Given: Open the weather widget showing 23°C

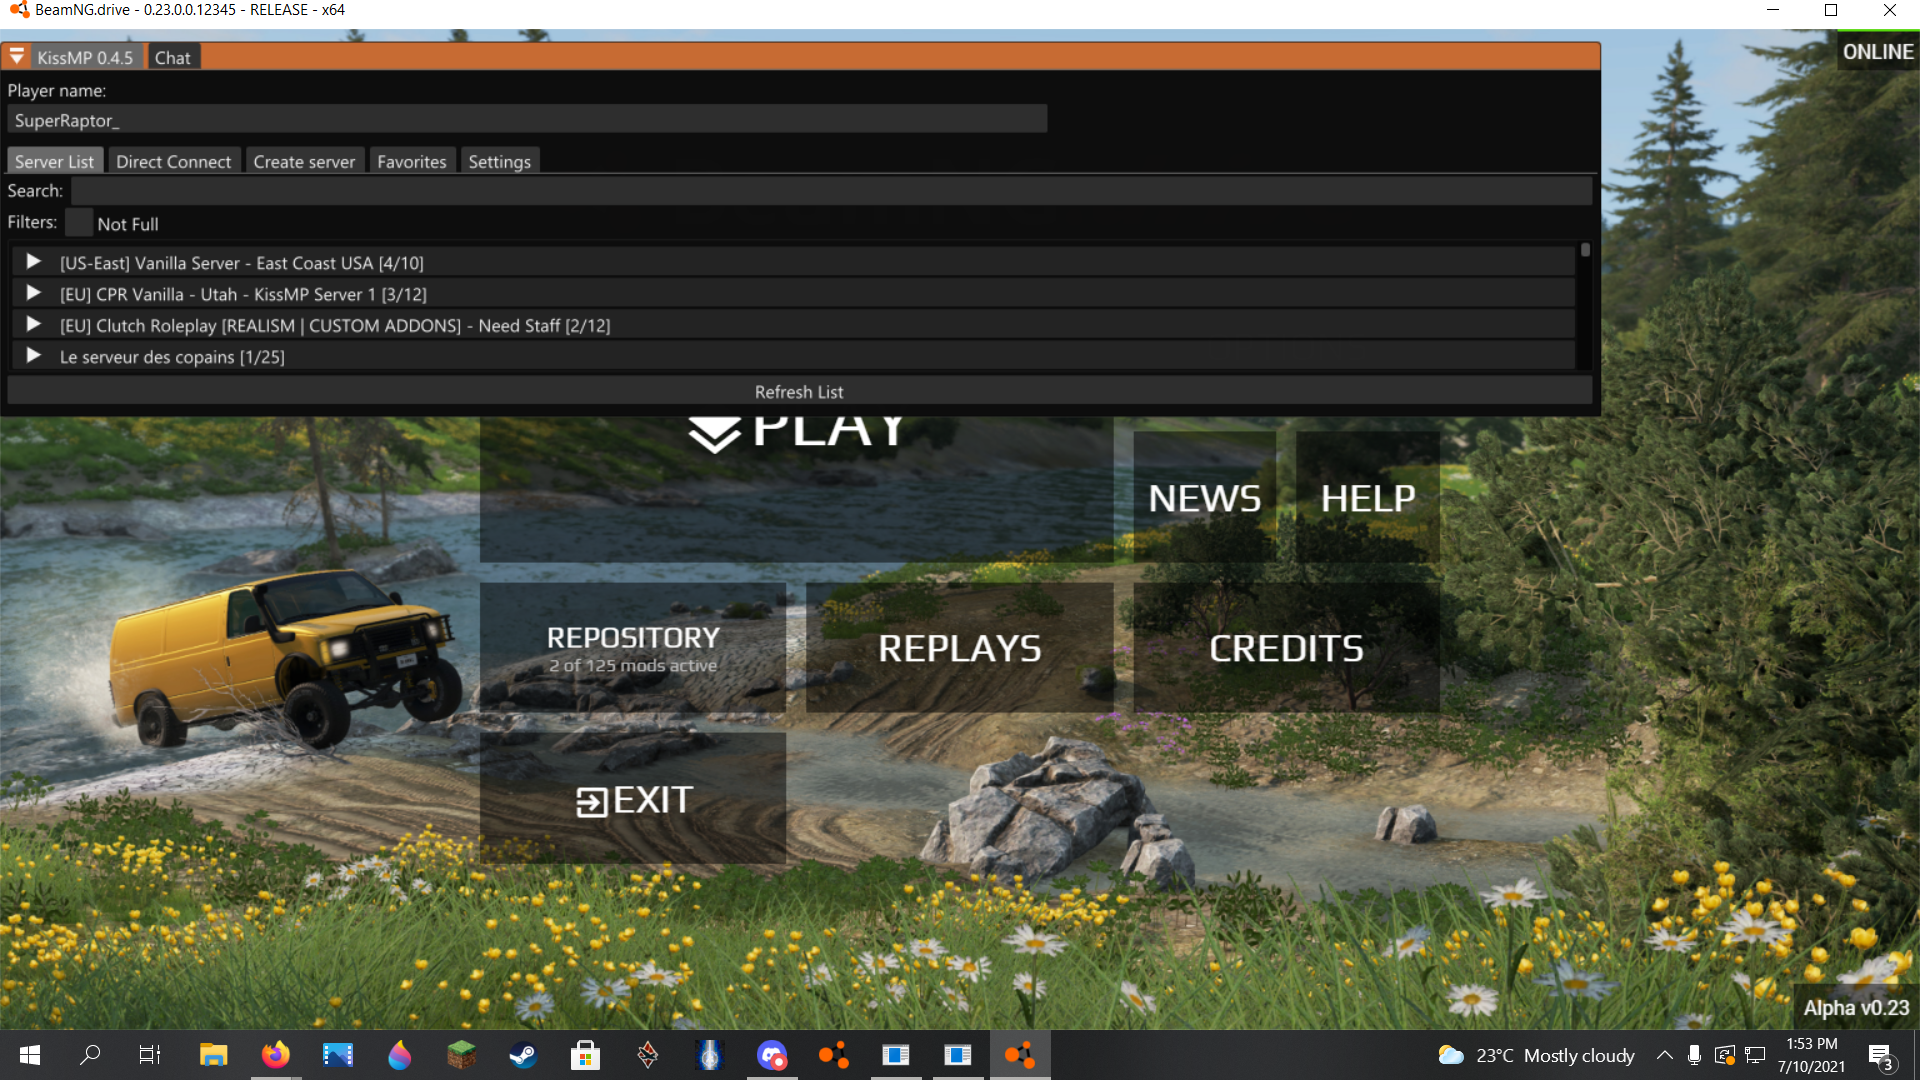Looking at the screenshot, I should [x=1536, y=1055].
